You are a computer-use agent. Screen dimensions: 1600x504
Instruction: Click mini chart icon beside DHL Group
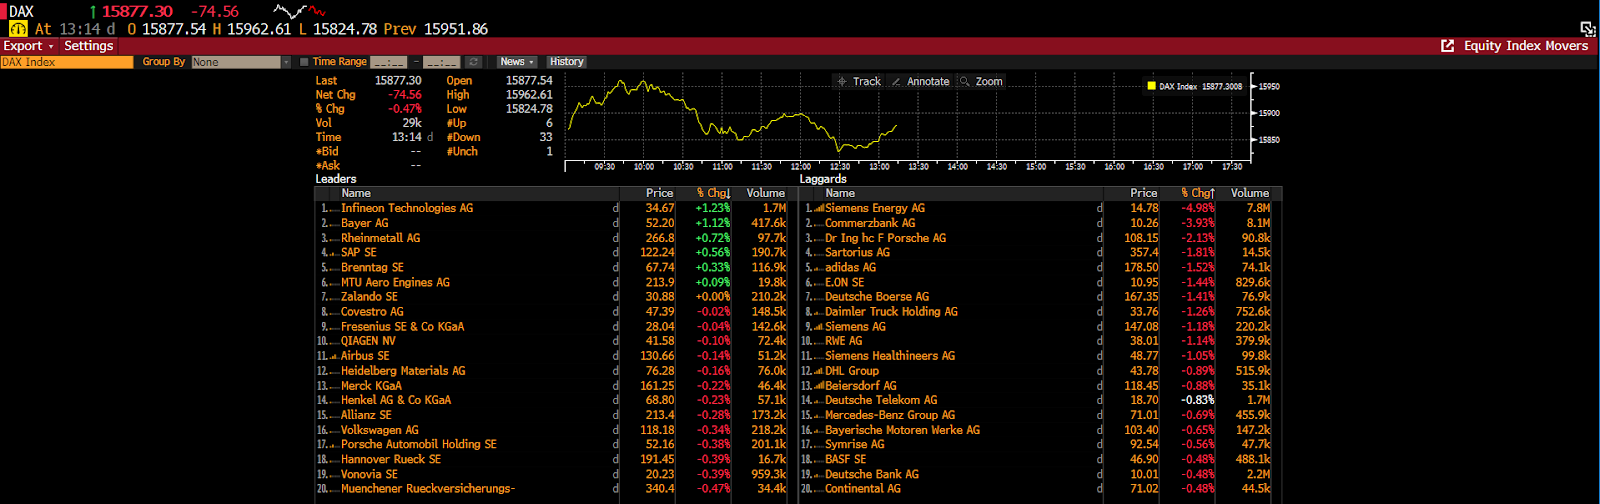tap(819, 371)
